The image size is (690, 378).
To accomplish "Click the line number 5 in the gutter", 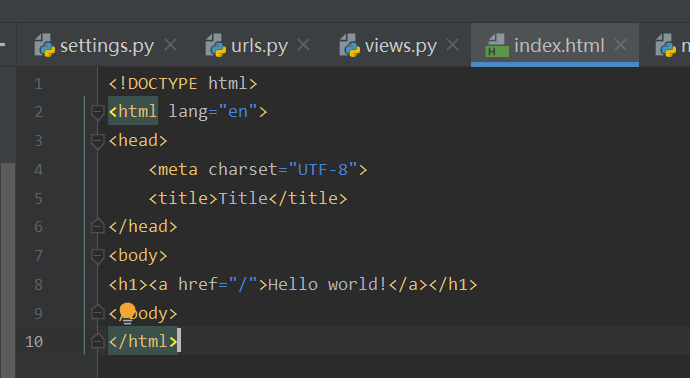I will (38, 198).
